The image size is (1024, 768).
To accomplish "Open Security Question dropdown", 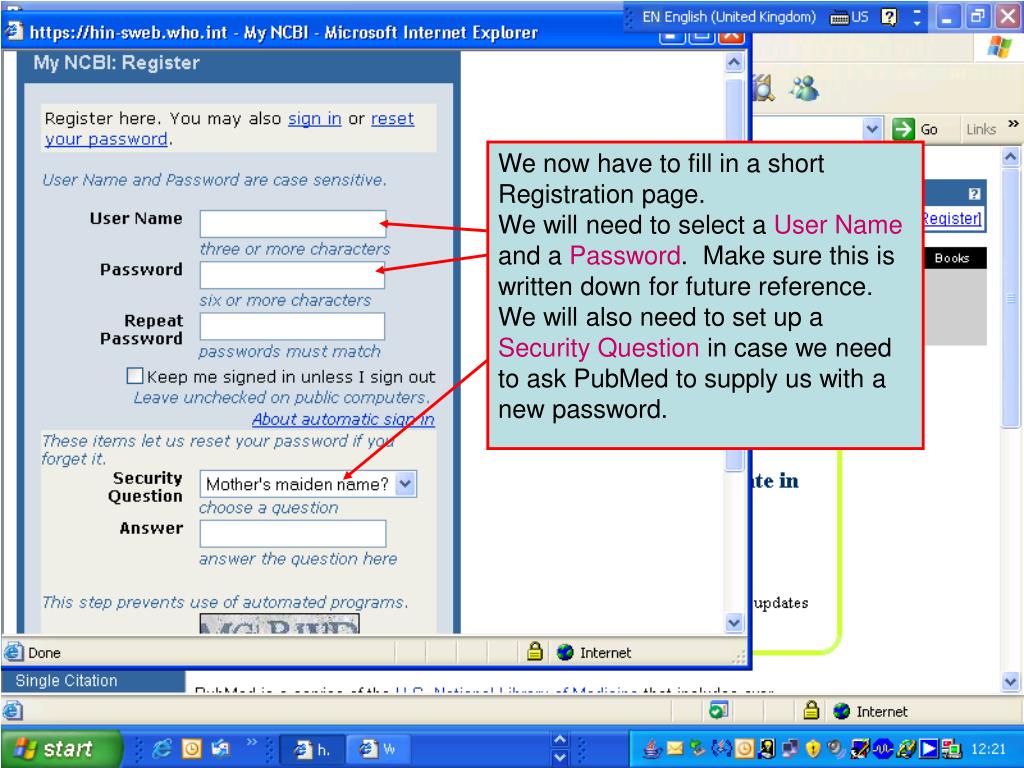I will click(x=405, y=484).
